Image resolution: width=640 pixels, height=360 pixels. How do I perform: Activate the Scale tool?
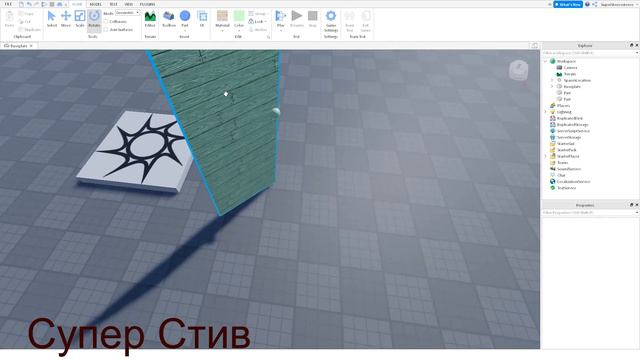(80, 19)
